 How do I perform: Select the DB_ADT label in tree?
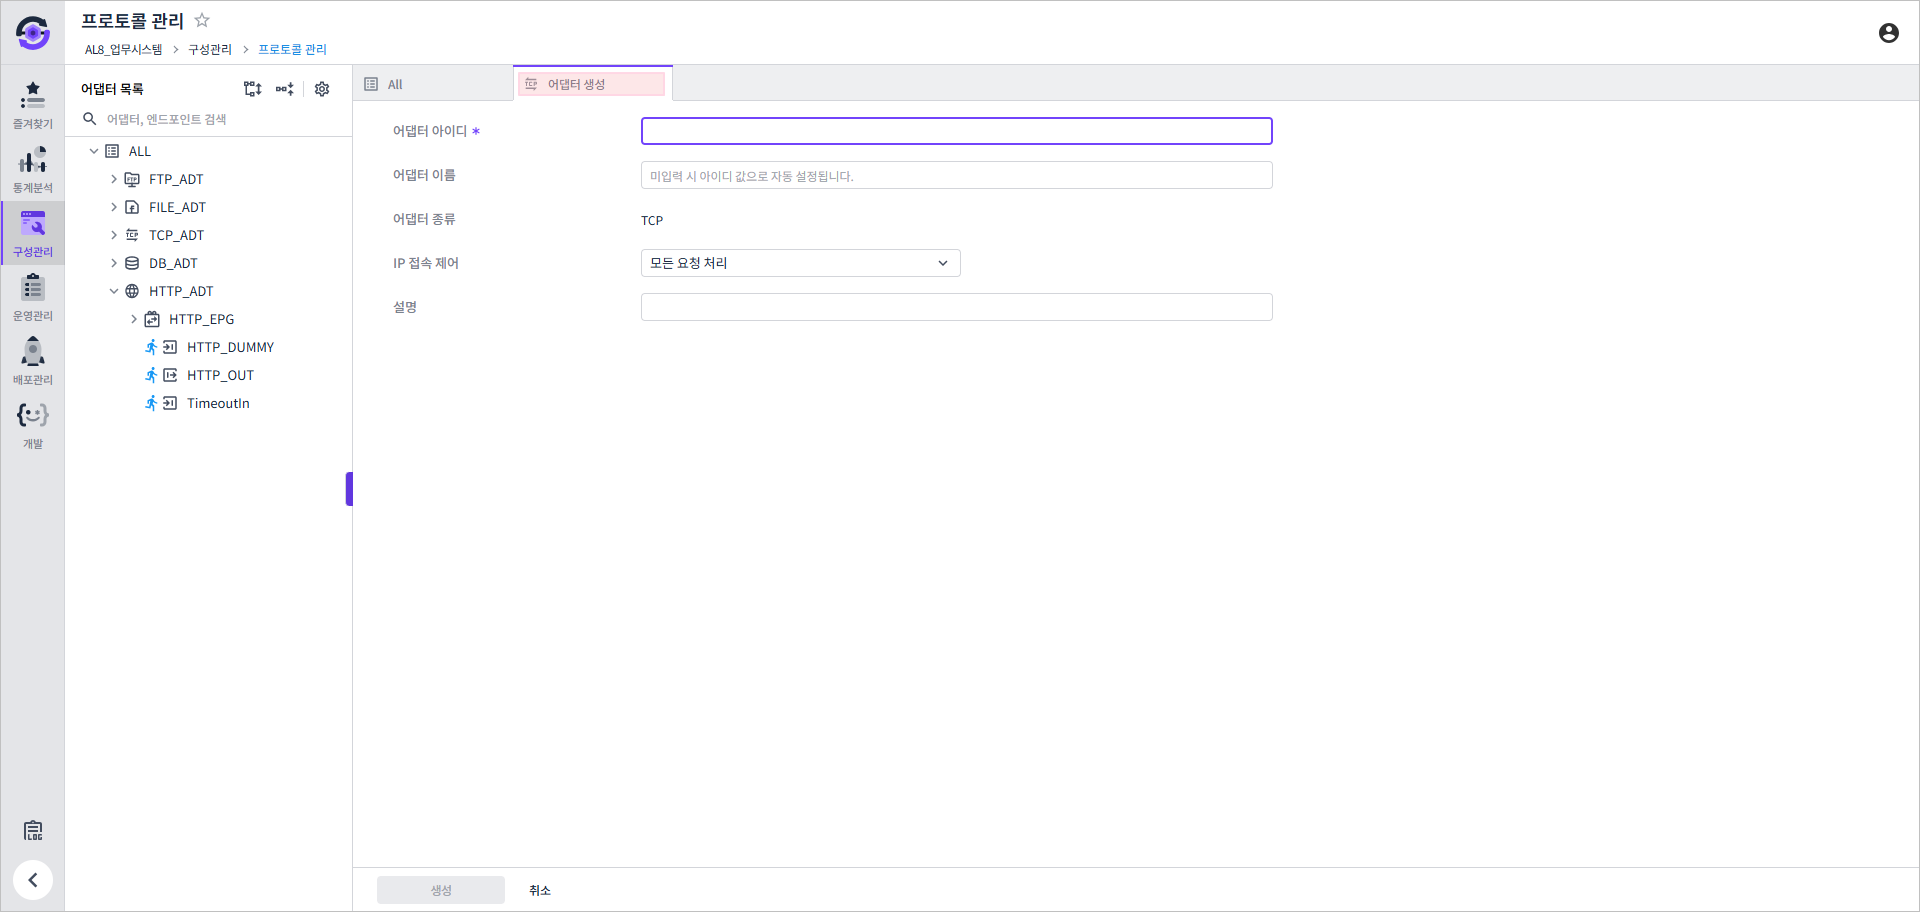173,263
